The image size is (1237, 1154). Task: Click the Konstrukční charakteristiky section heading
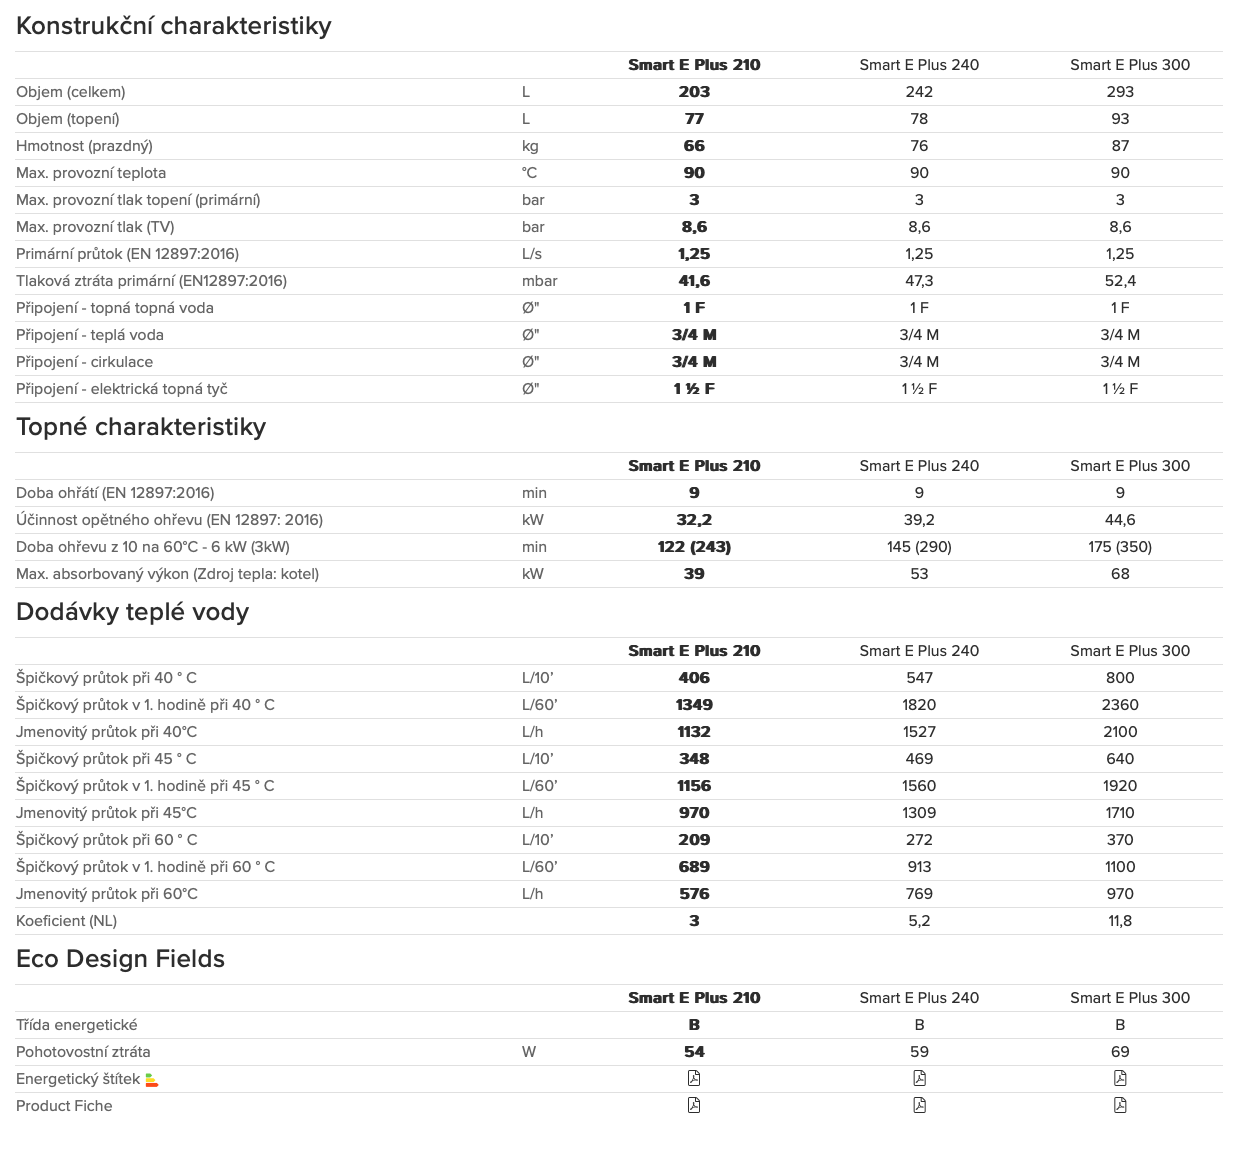pos(174,26)
